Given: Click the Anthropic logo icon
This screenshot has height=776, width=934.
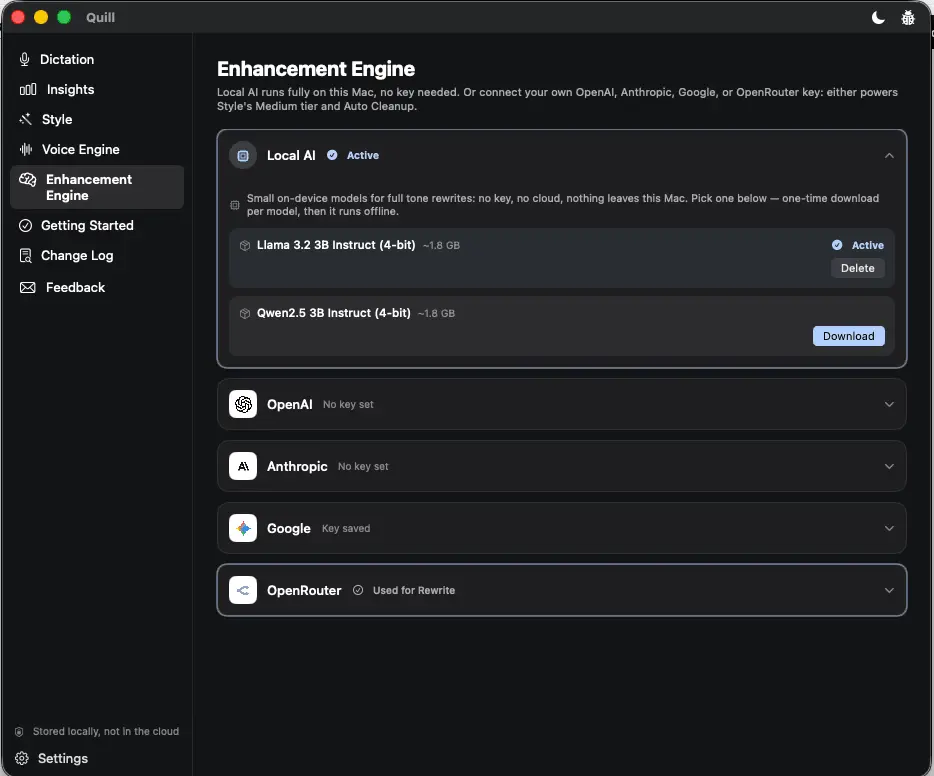Looking at the screenshot, I should [243, 466].
